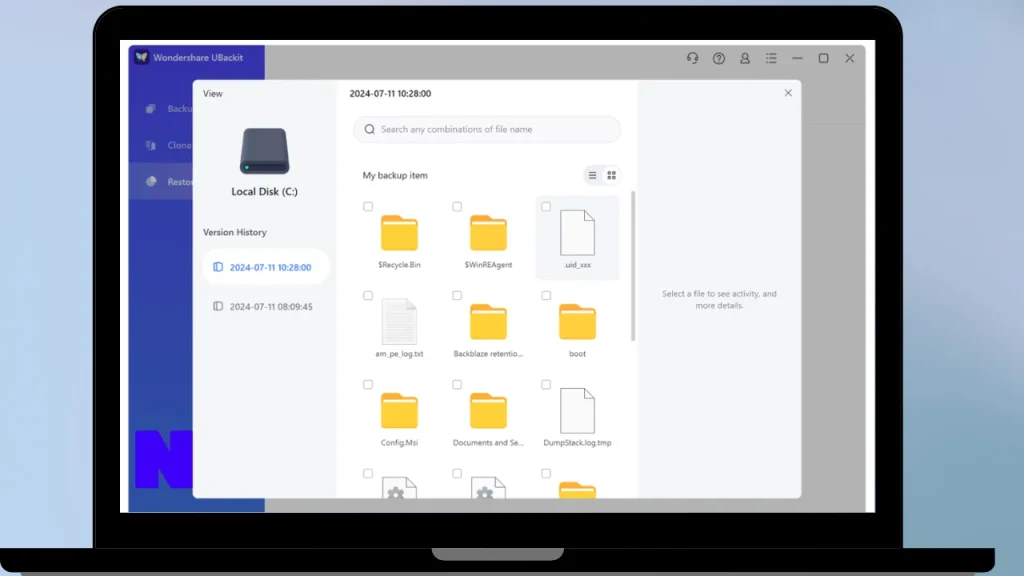
Task: Open the user account icon
Action: [x=744, y=58]
